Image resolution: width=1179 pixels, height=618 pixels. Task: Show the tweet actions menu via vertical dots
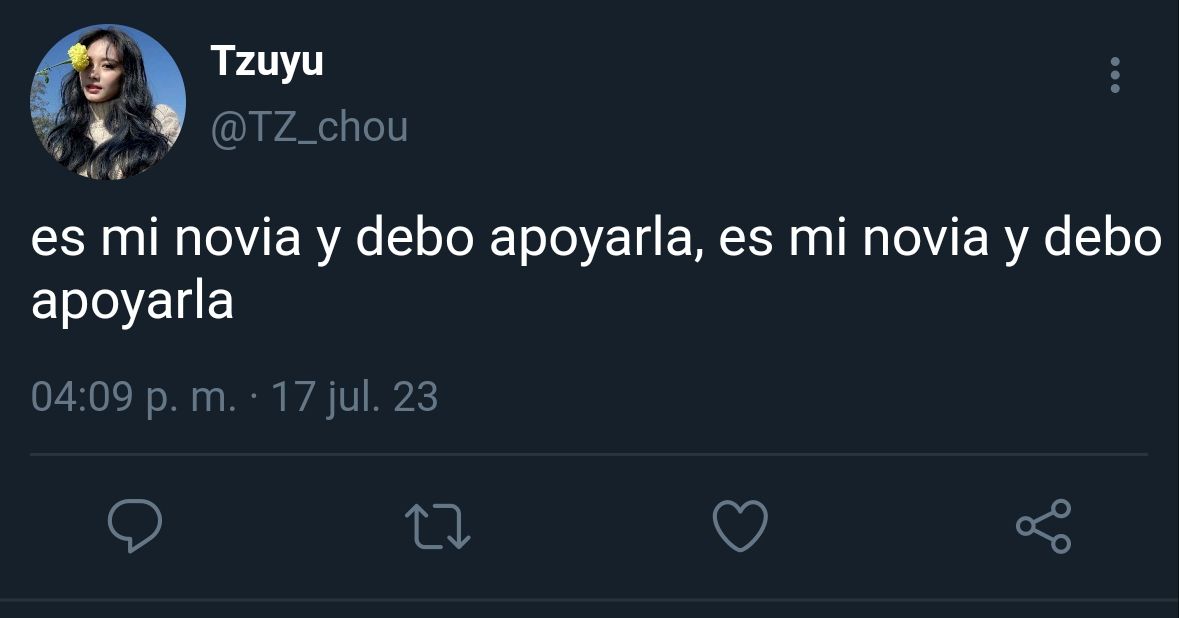pyautogui.click(x=1115, y=75)
